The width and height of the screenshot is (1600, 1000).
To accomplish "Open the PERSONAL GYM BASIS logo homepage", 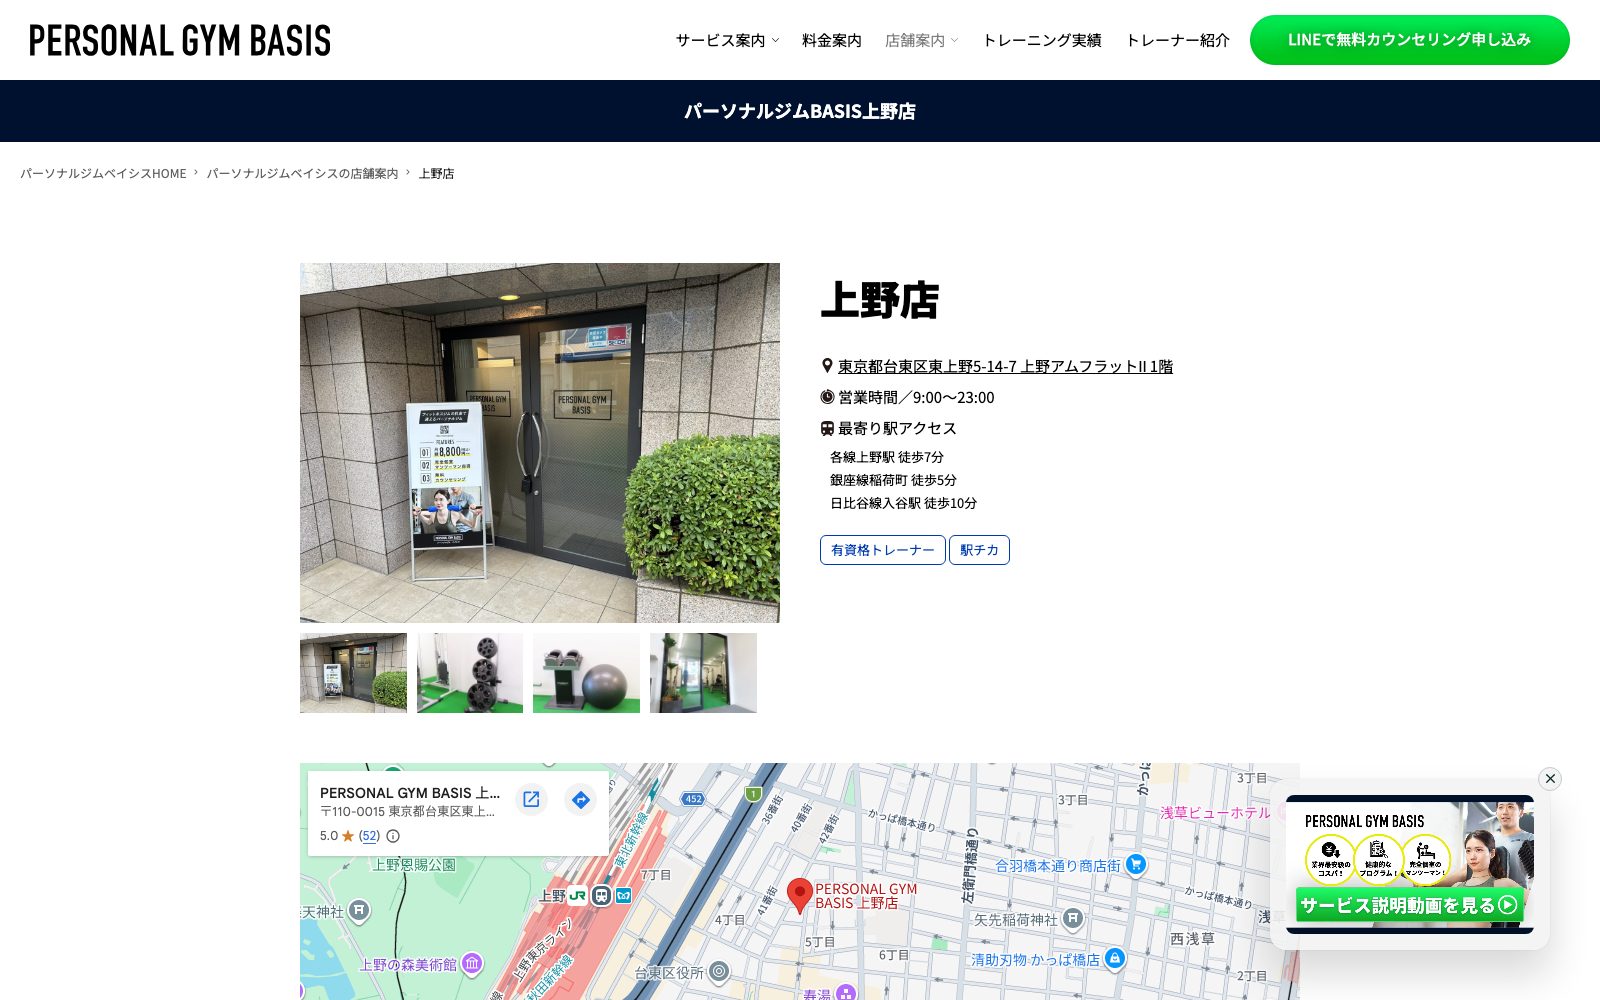I will (180, 40).
